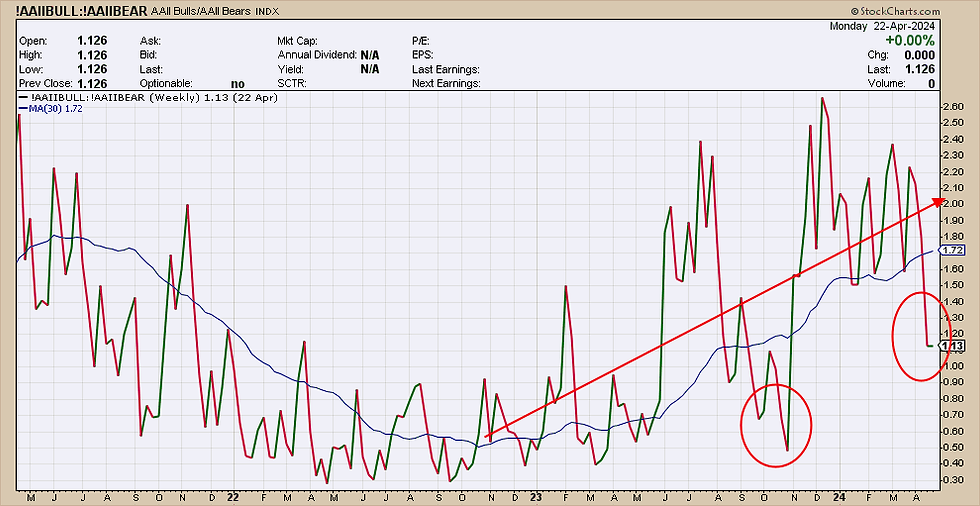
Task: Click the 1.13 last price axis tag
Action: tap(954, 346)
